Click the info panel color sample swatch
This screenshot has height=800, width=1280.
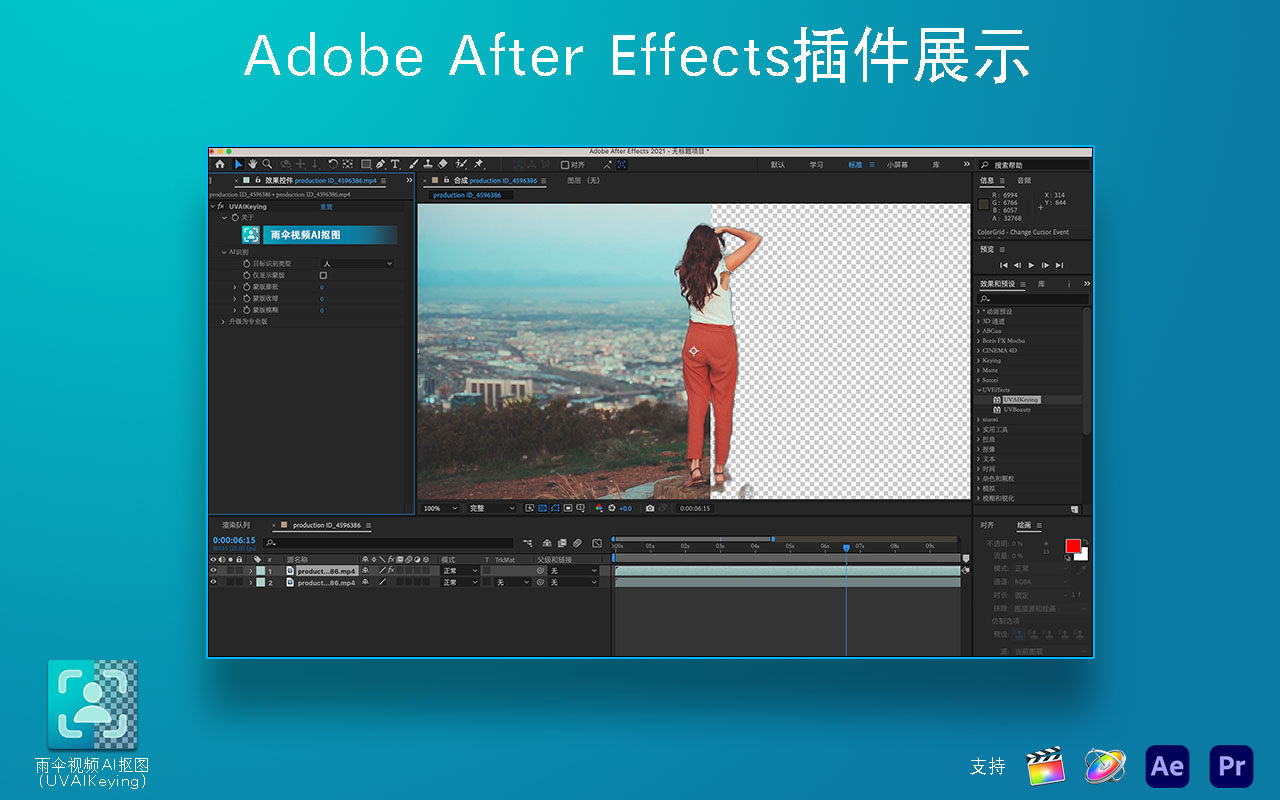[983, 203]
